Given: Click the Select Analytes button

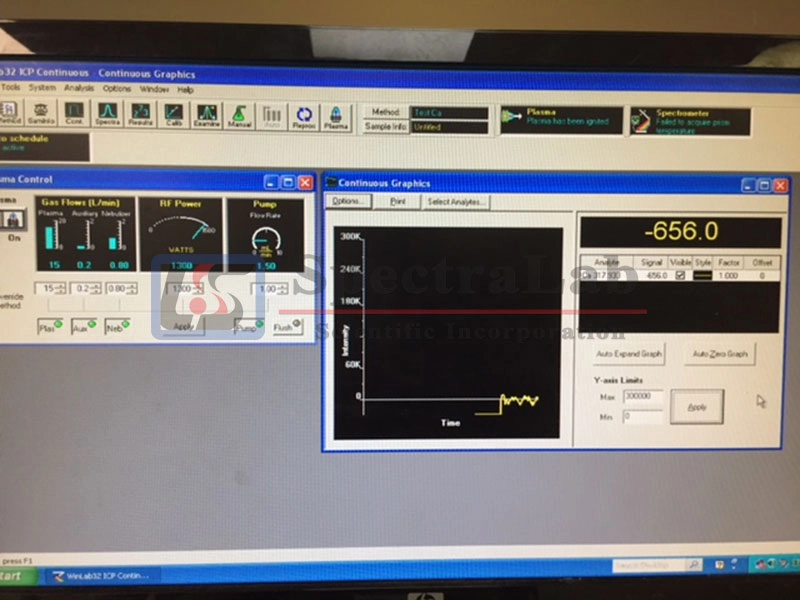Looking at the screenshot, I should [x=456, y=201].
